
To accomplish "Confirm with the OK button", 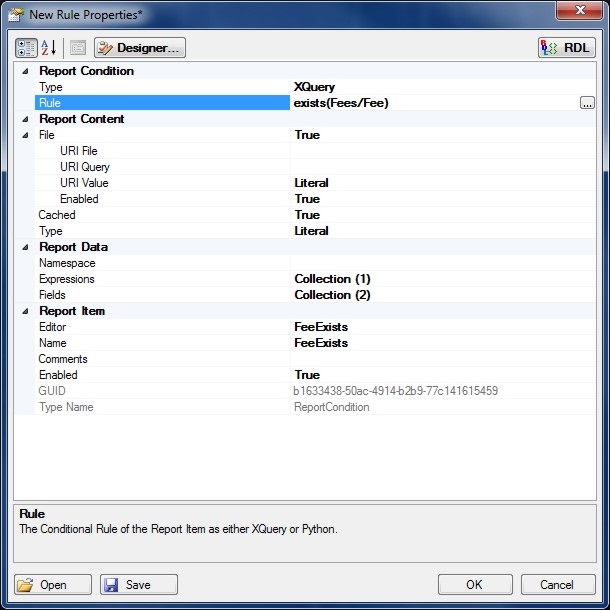I will (x=474, y=585).
